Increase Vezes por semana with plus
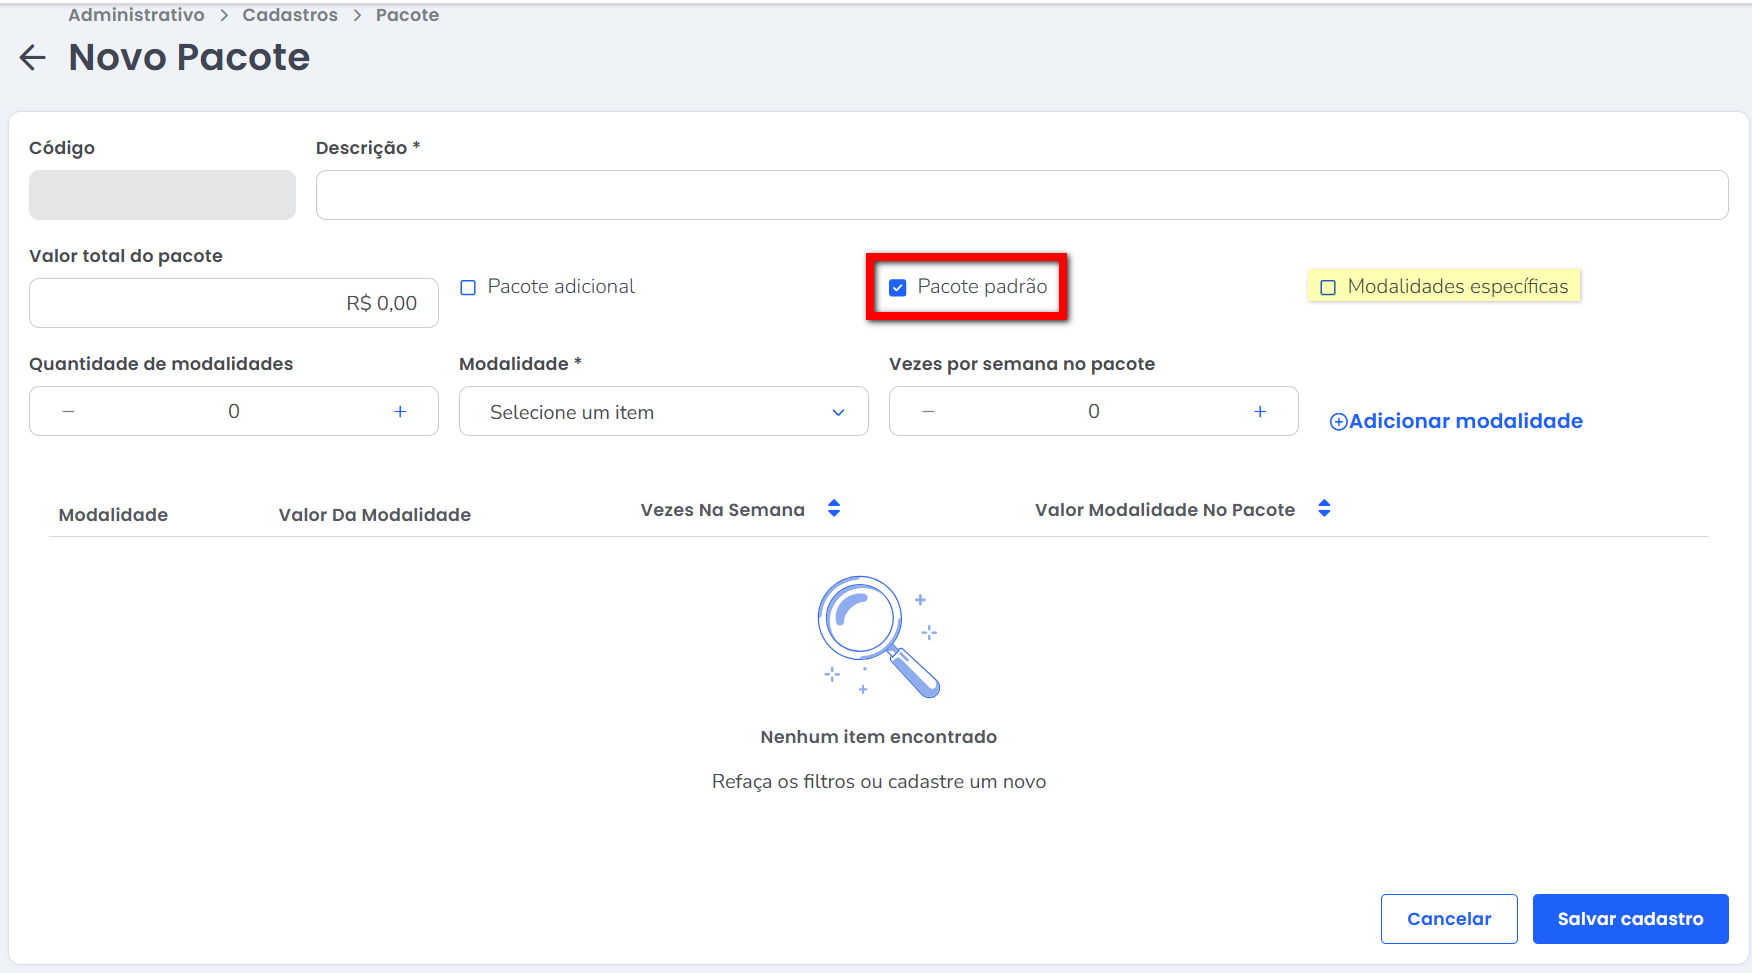The image size is (1752, 973). pos(1260,412)
